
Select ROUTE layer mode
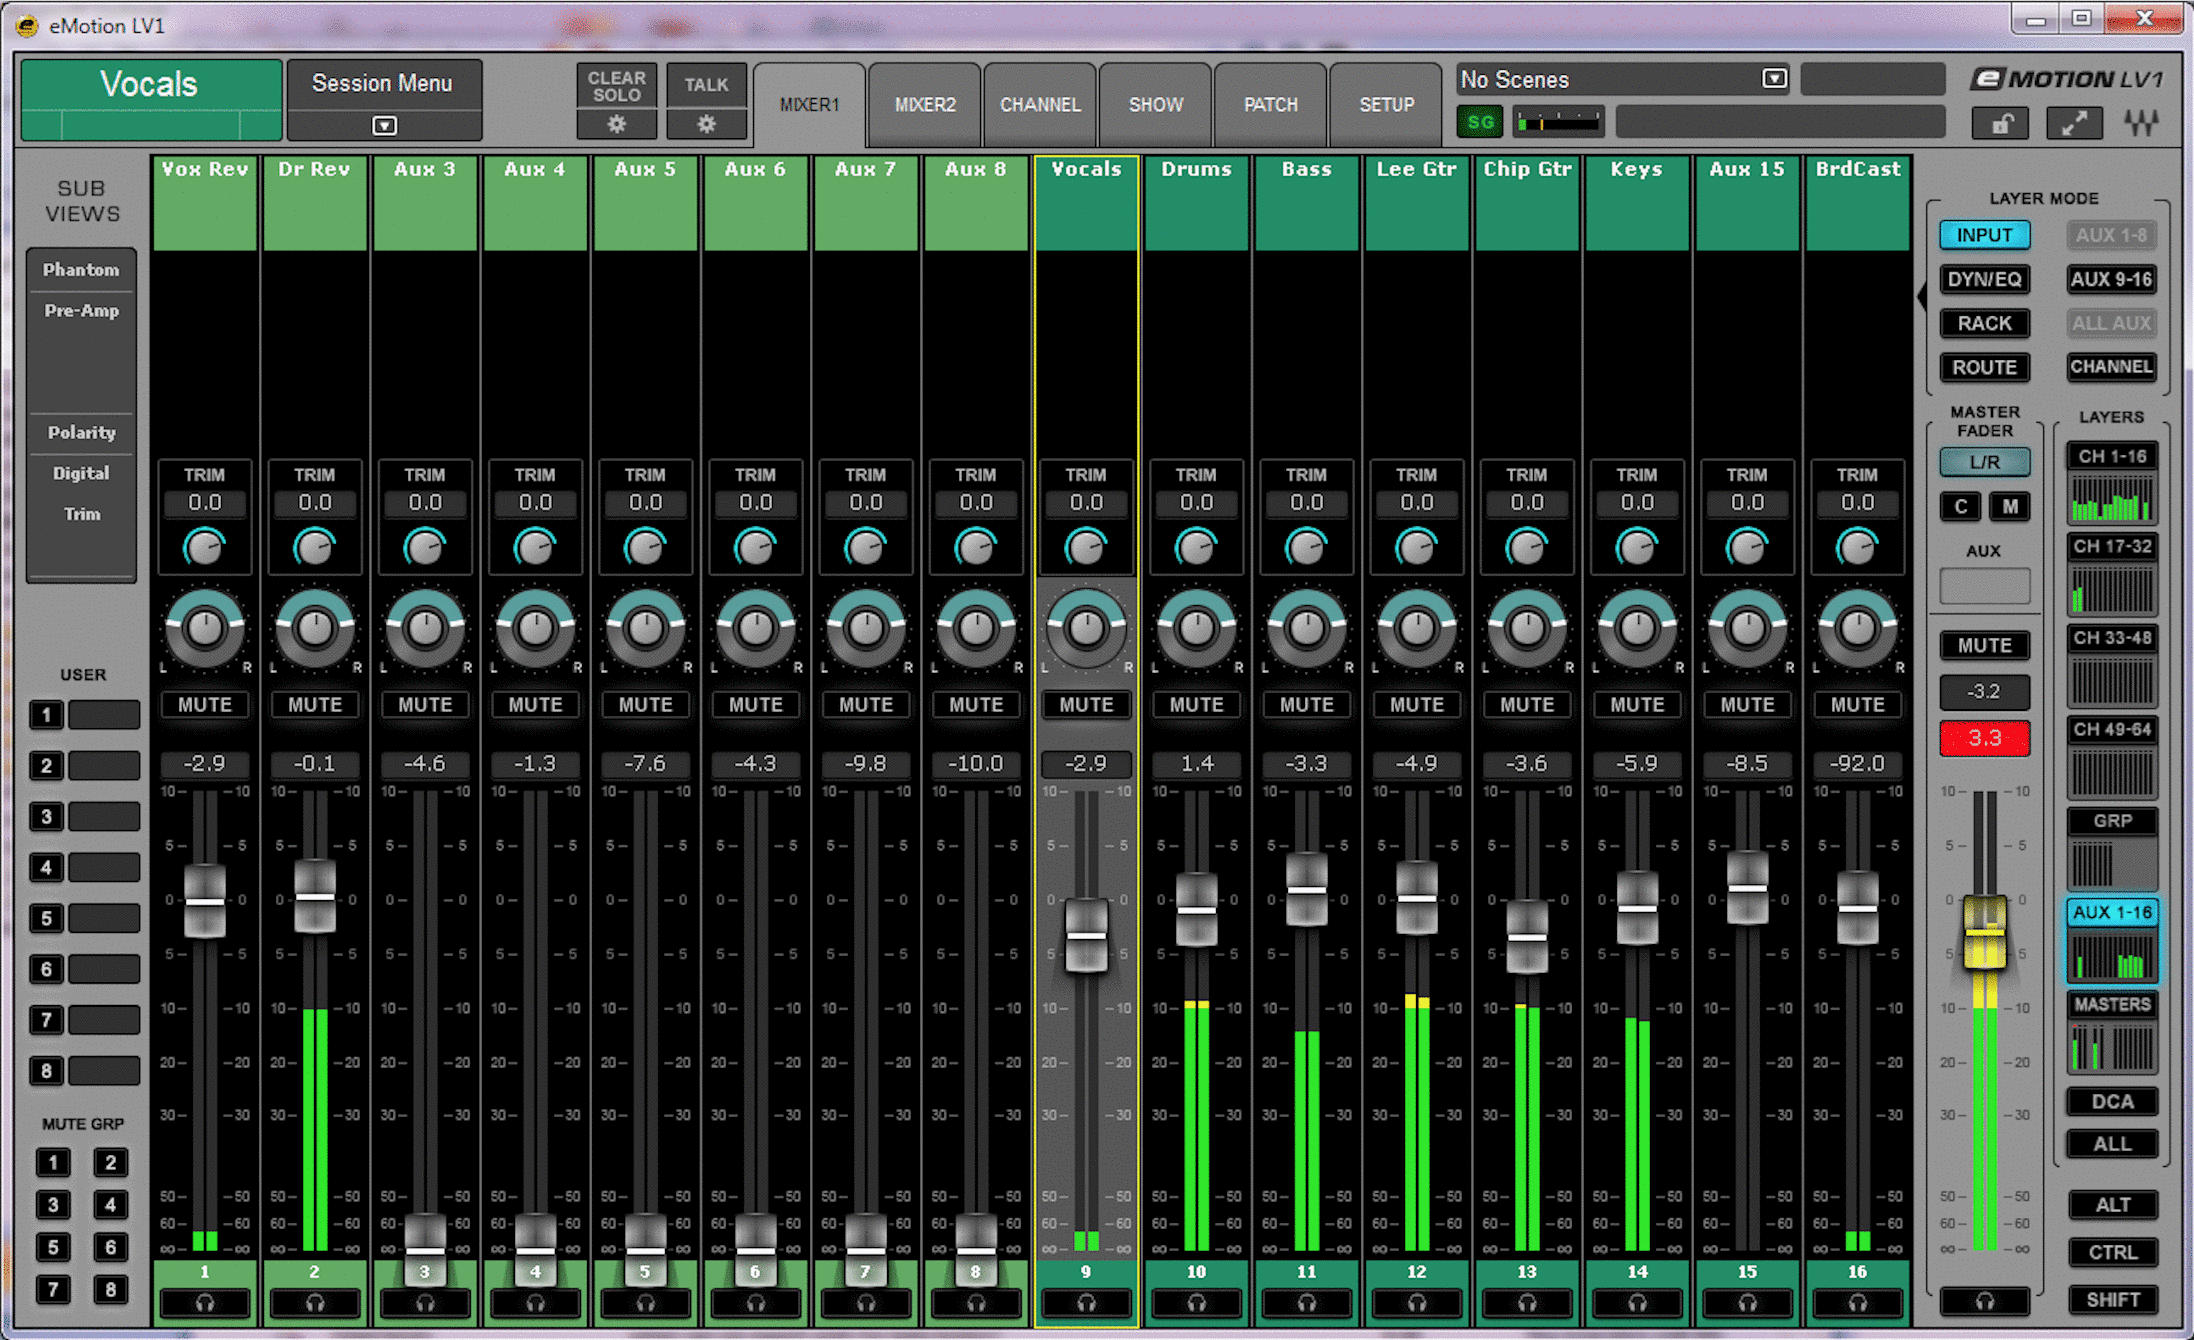point(1985,367)
